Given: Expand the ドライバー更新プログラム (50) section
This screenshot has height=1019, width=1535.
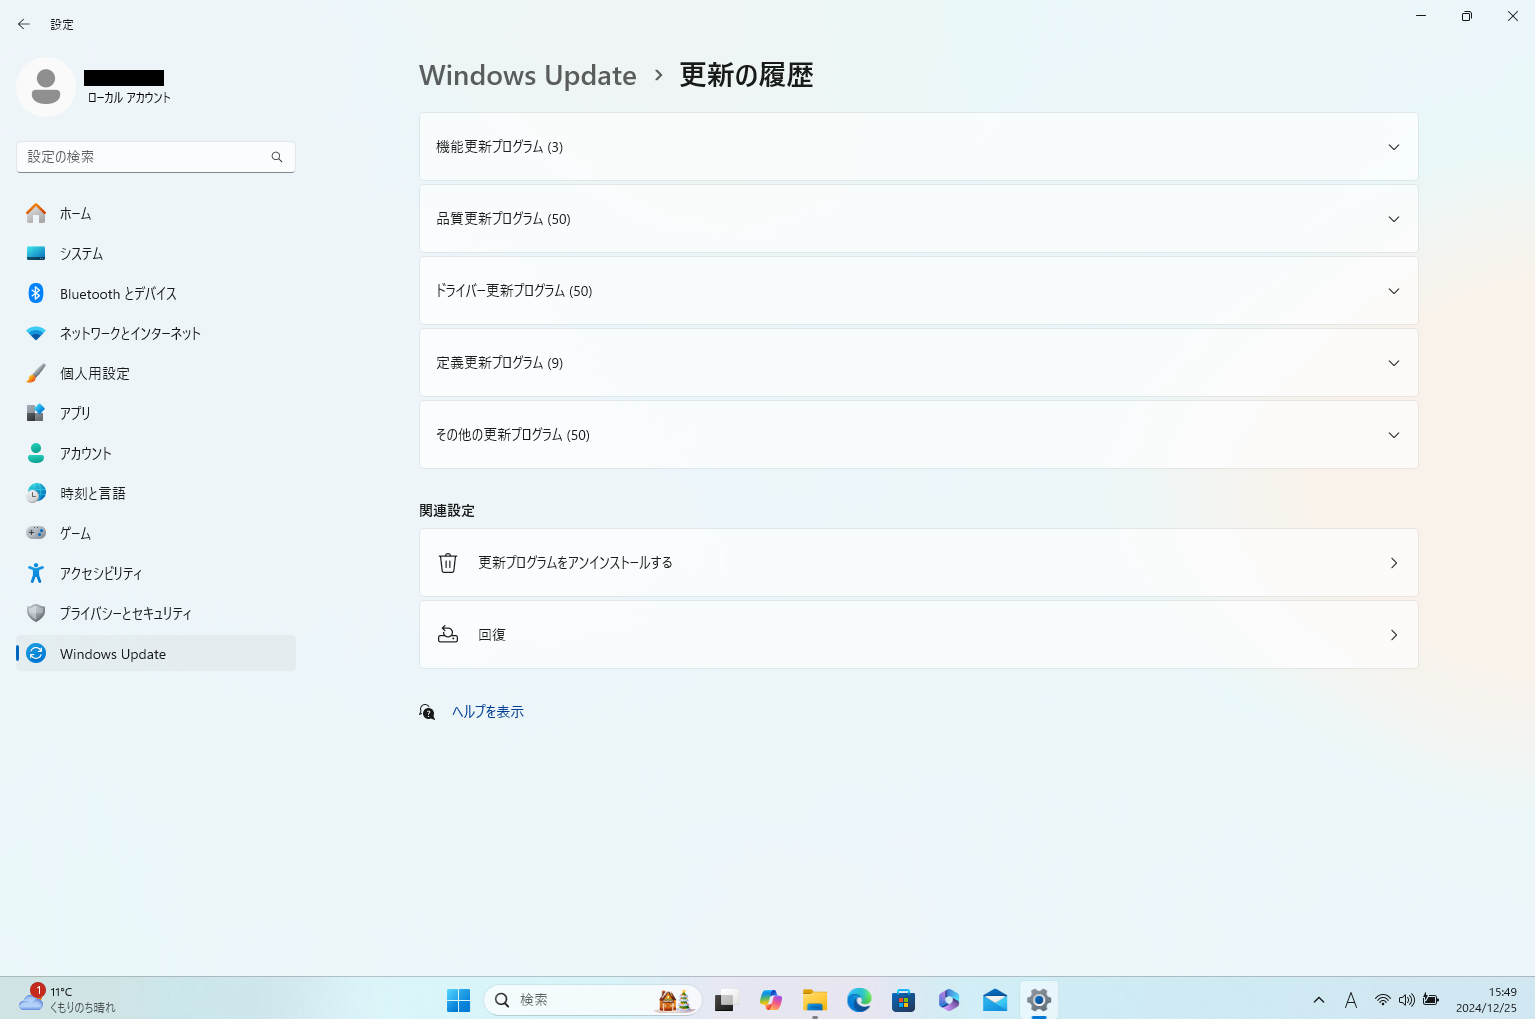Looking at the screenshot, I should [x=917, y=291].
